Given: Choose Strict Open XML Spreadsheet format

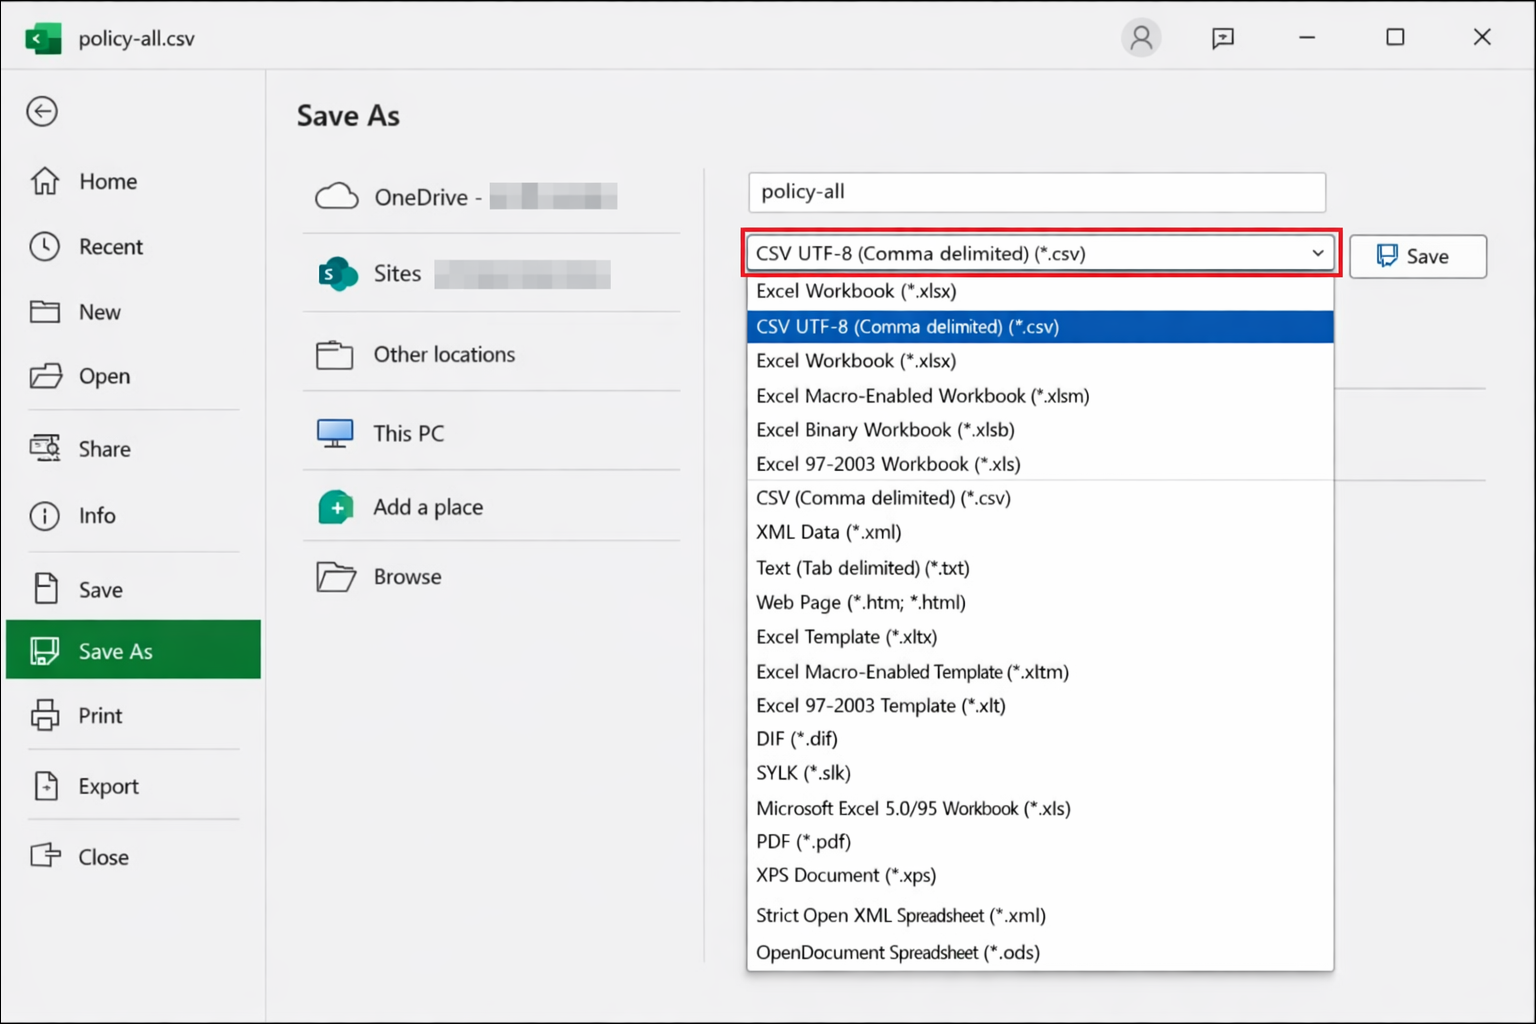Looking at the screenshot, I should tap(1040, 915).
